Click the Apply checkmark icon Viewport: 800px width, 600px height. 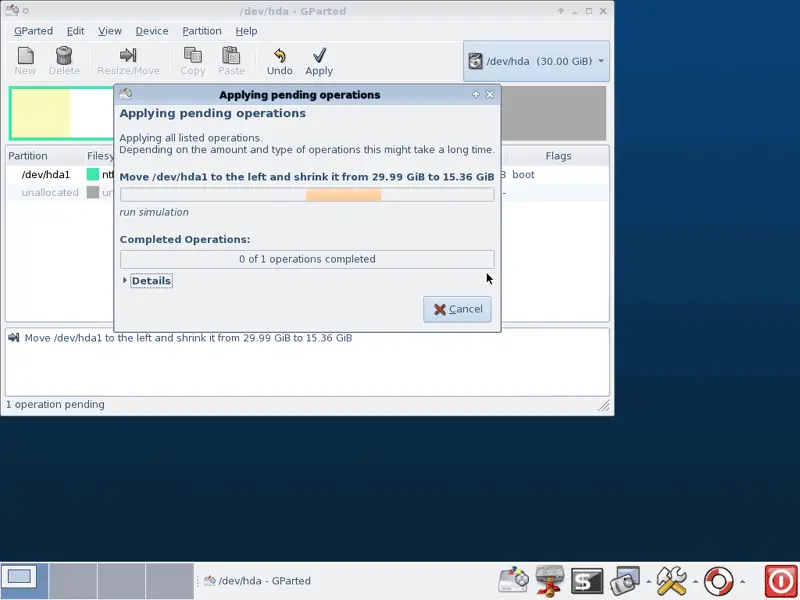(x=319, y=55)
